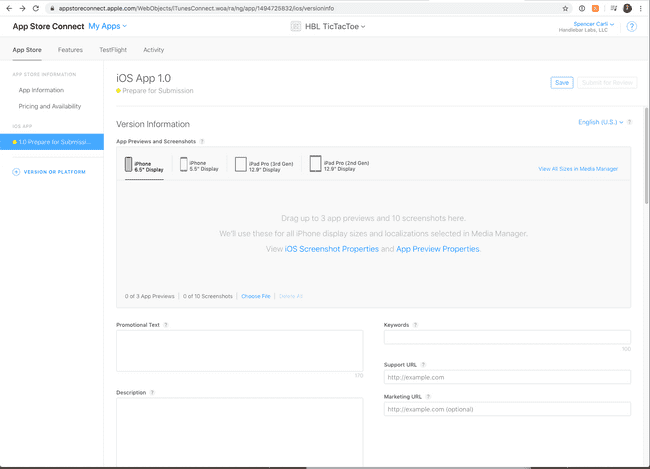Focus the Support URL field
This screenshot has height=469, width=650.
(507, 377)
